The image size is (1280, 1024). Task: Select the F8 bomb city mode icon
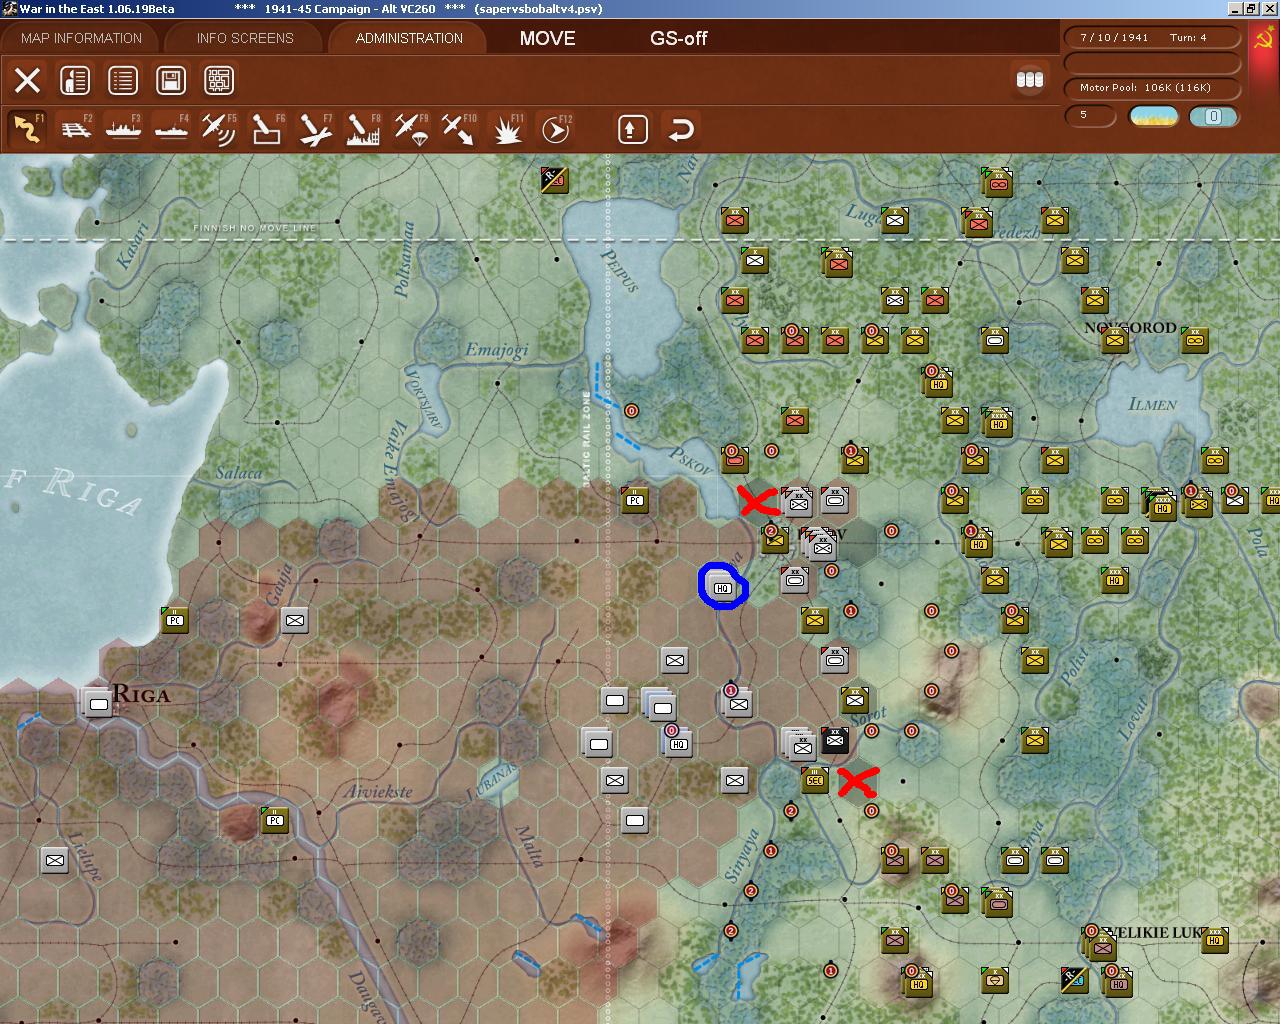tap(363, 129)
